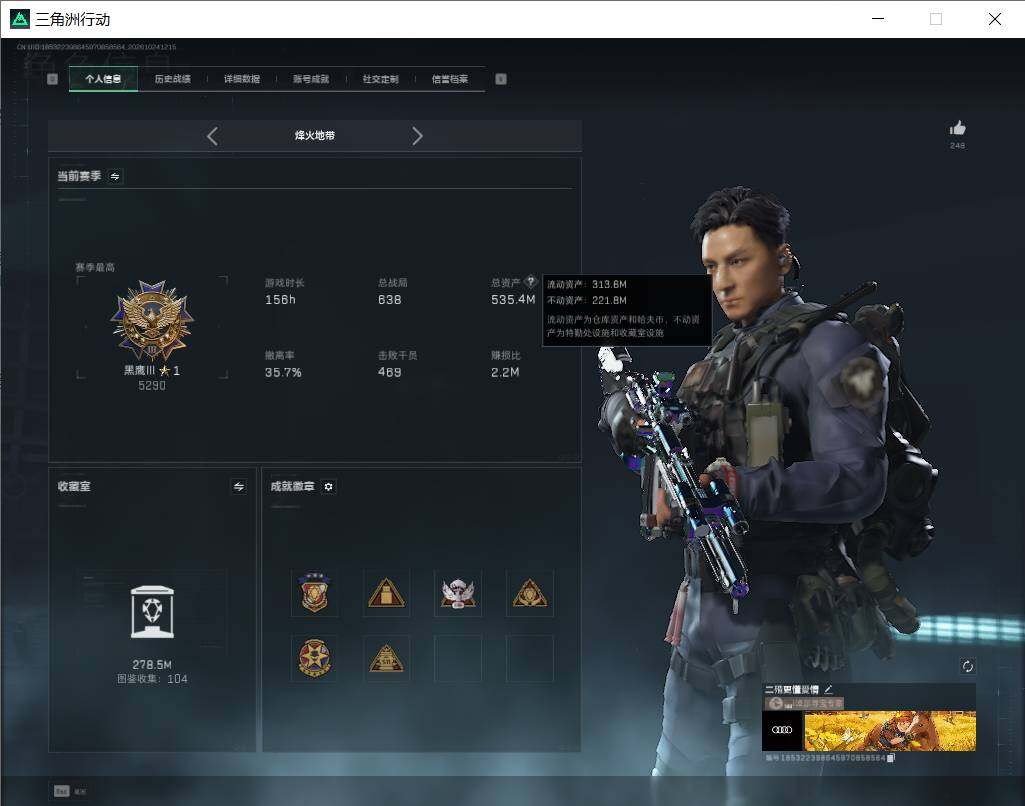Click the 469 operator kills value
This screenshot has height=806, width=1025.
390,372
